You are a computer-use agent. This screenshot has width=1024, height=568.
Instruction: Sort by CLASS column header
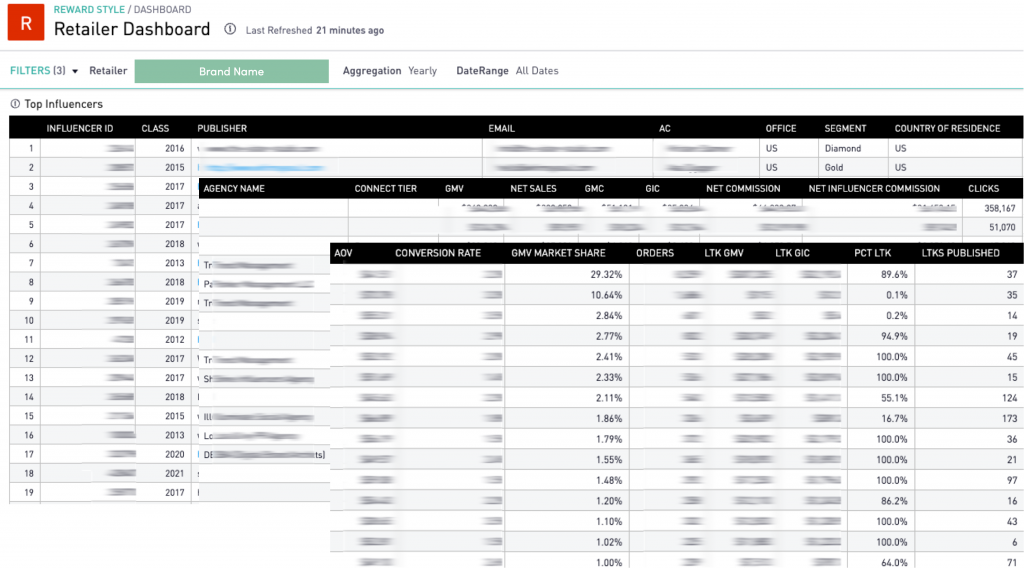point(155,129)
